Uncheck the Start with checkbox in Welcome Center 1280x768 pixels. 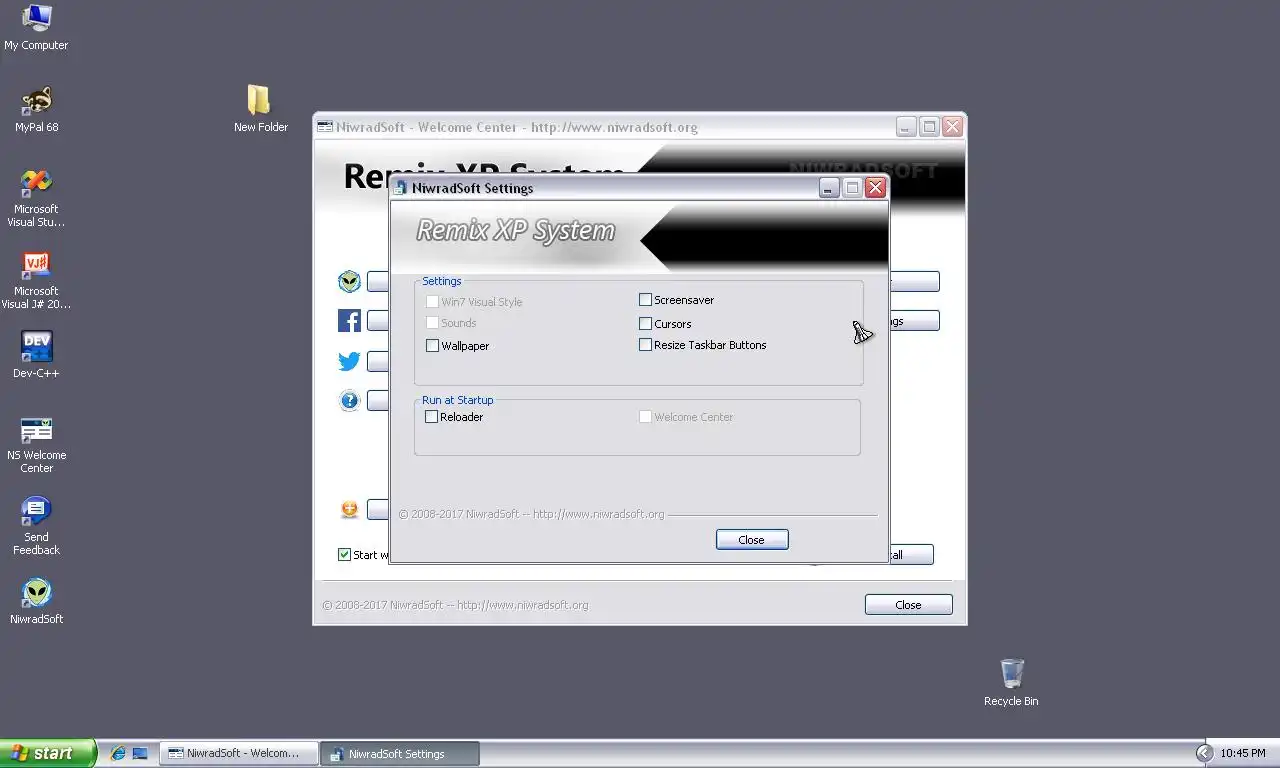344,555
